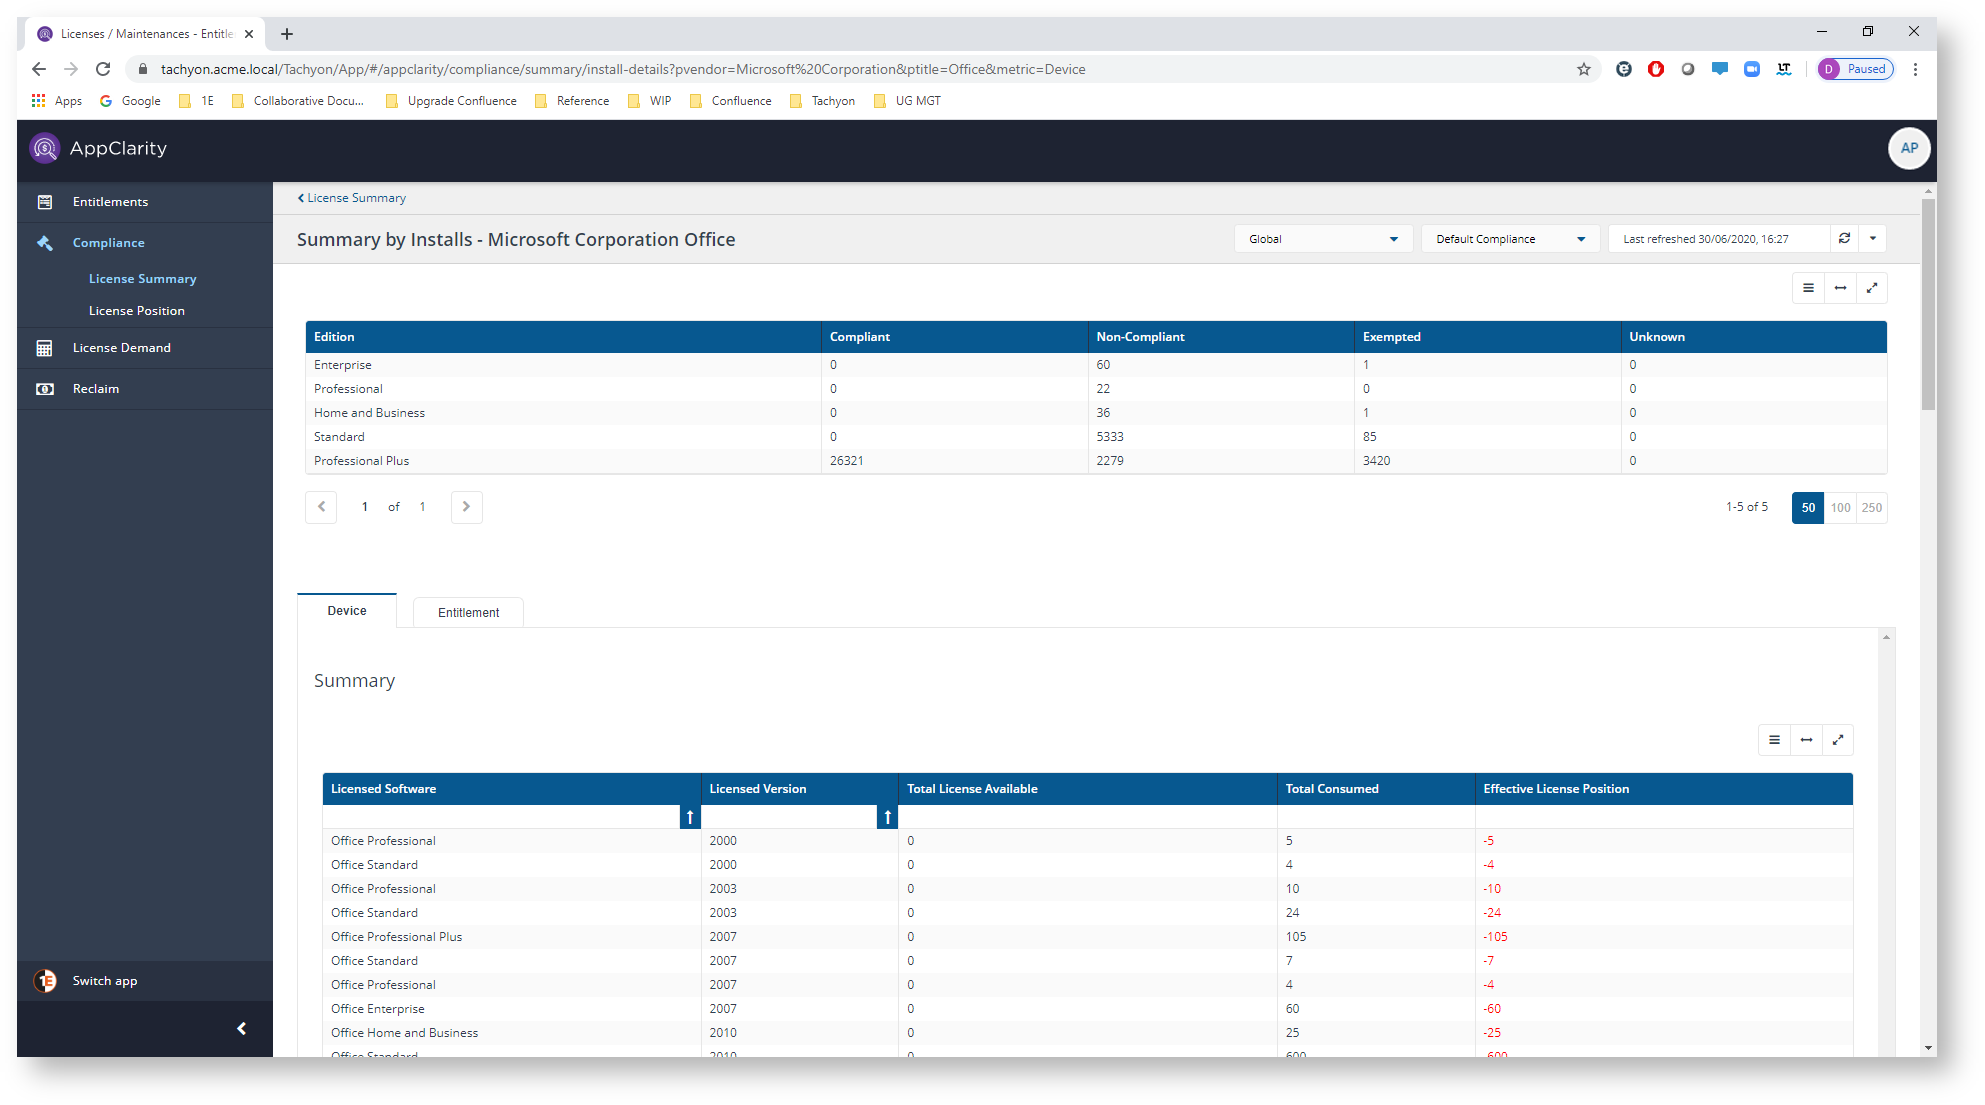Expand the edition table to fullscreen
The image size is (1985, 1105).
pos(1872,288)
